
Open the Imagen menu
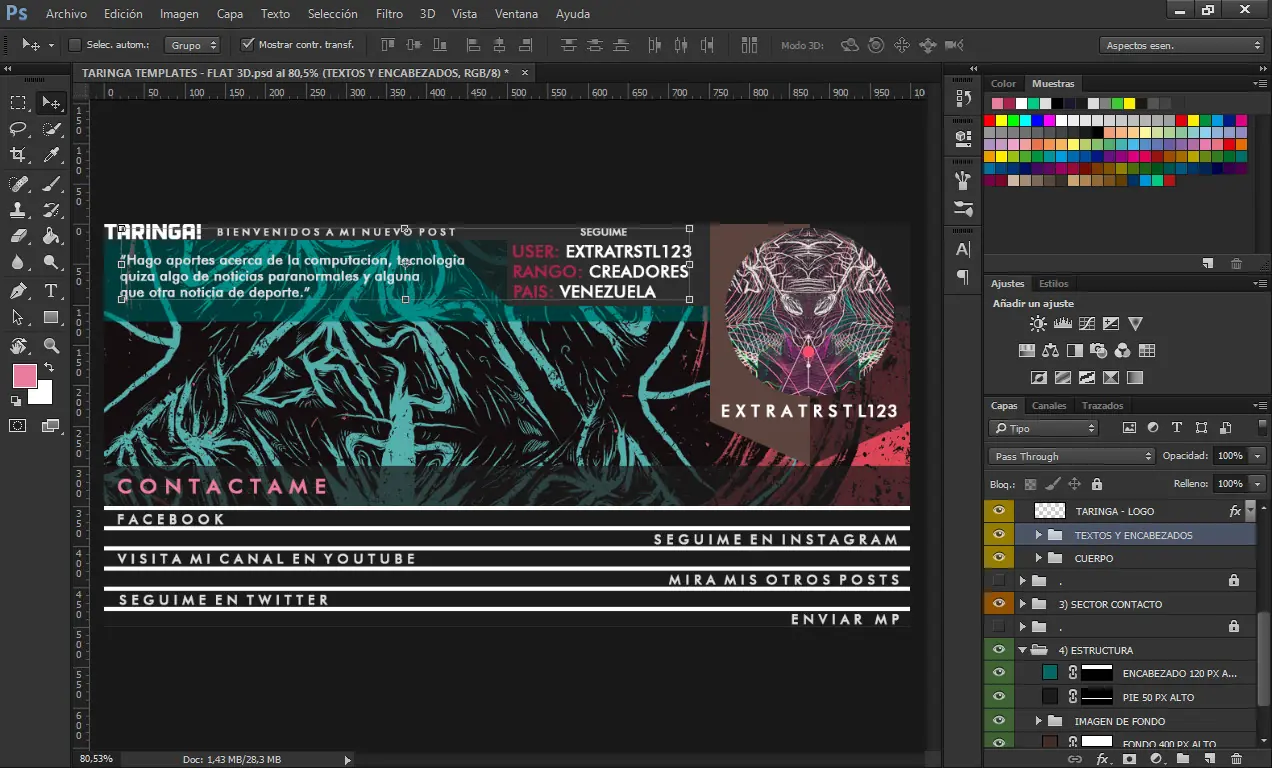[179, 14]
